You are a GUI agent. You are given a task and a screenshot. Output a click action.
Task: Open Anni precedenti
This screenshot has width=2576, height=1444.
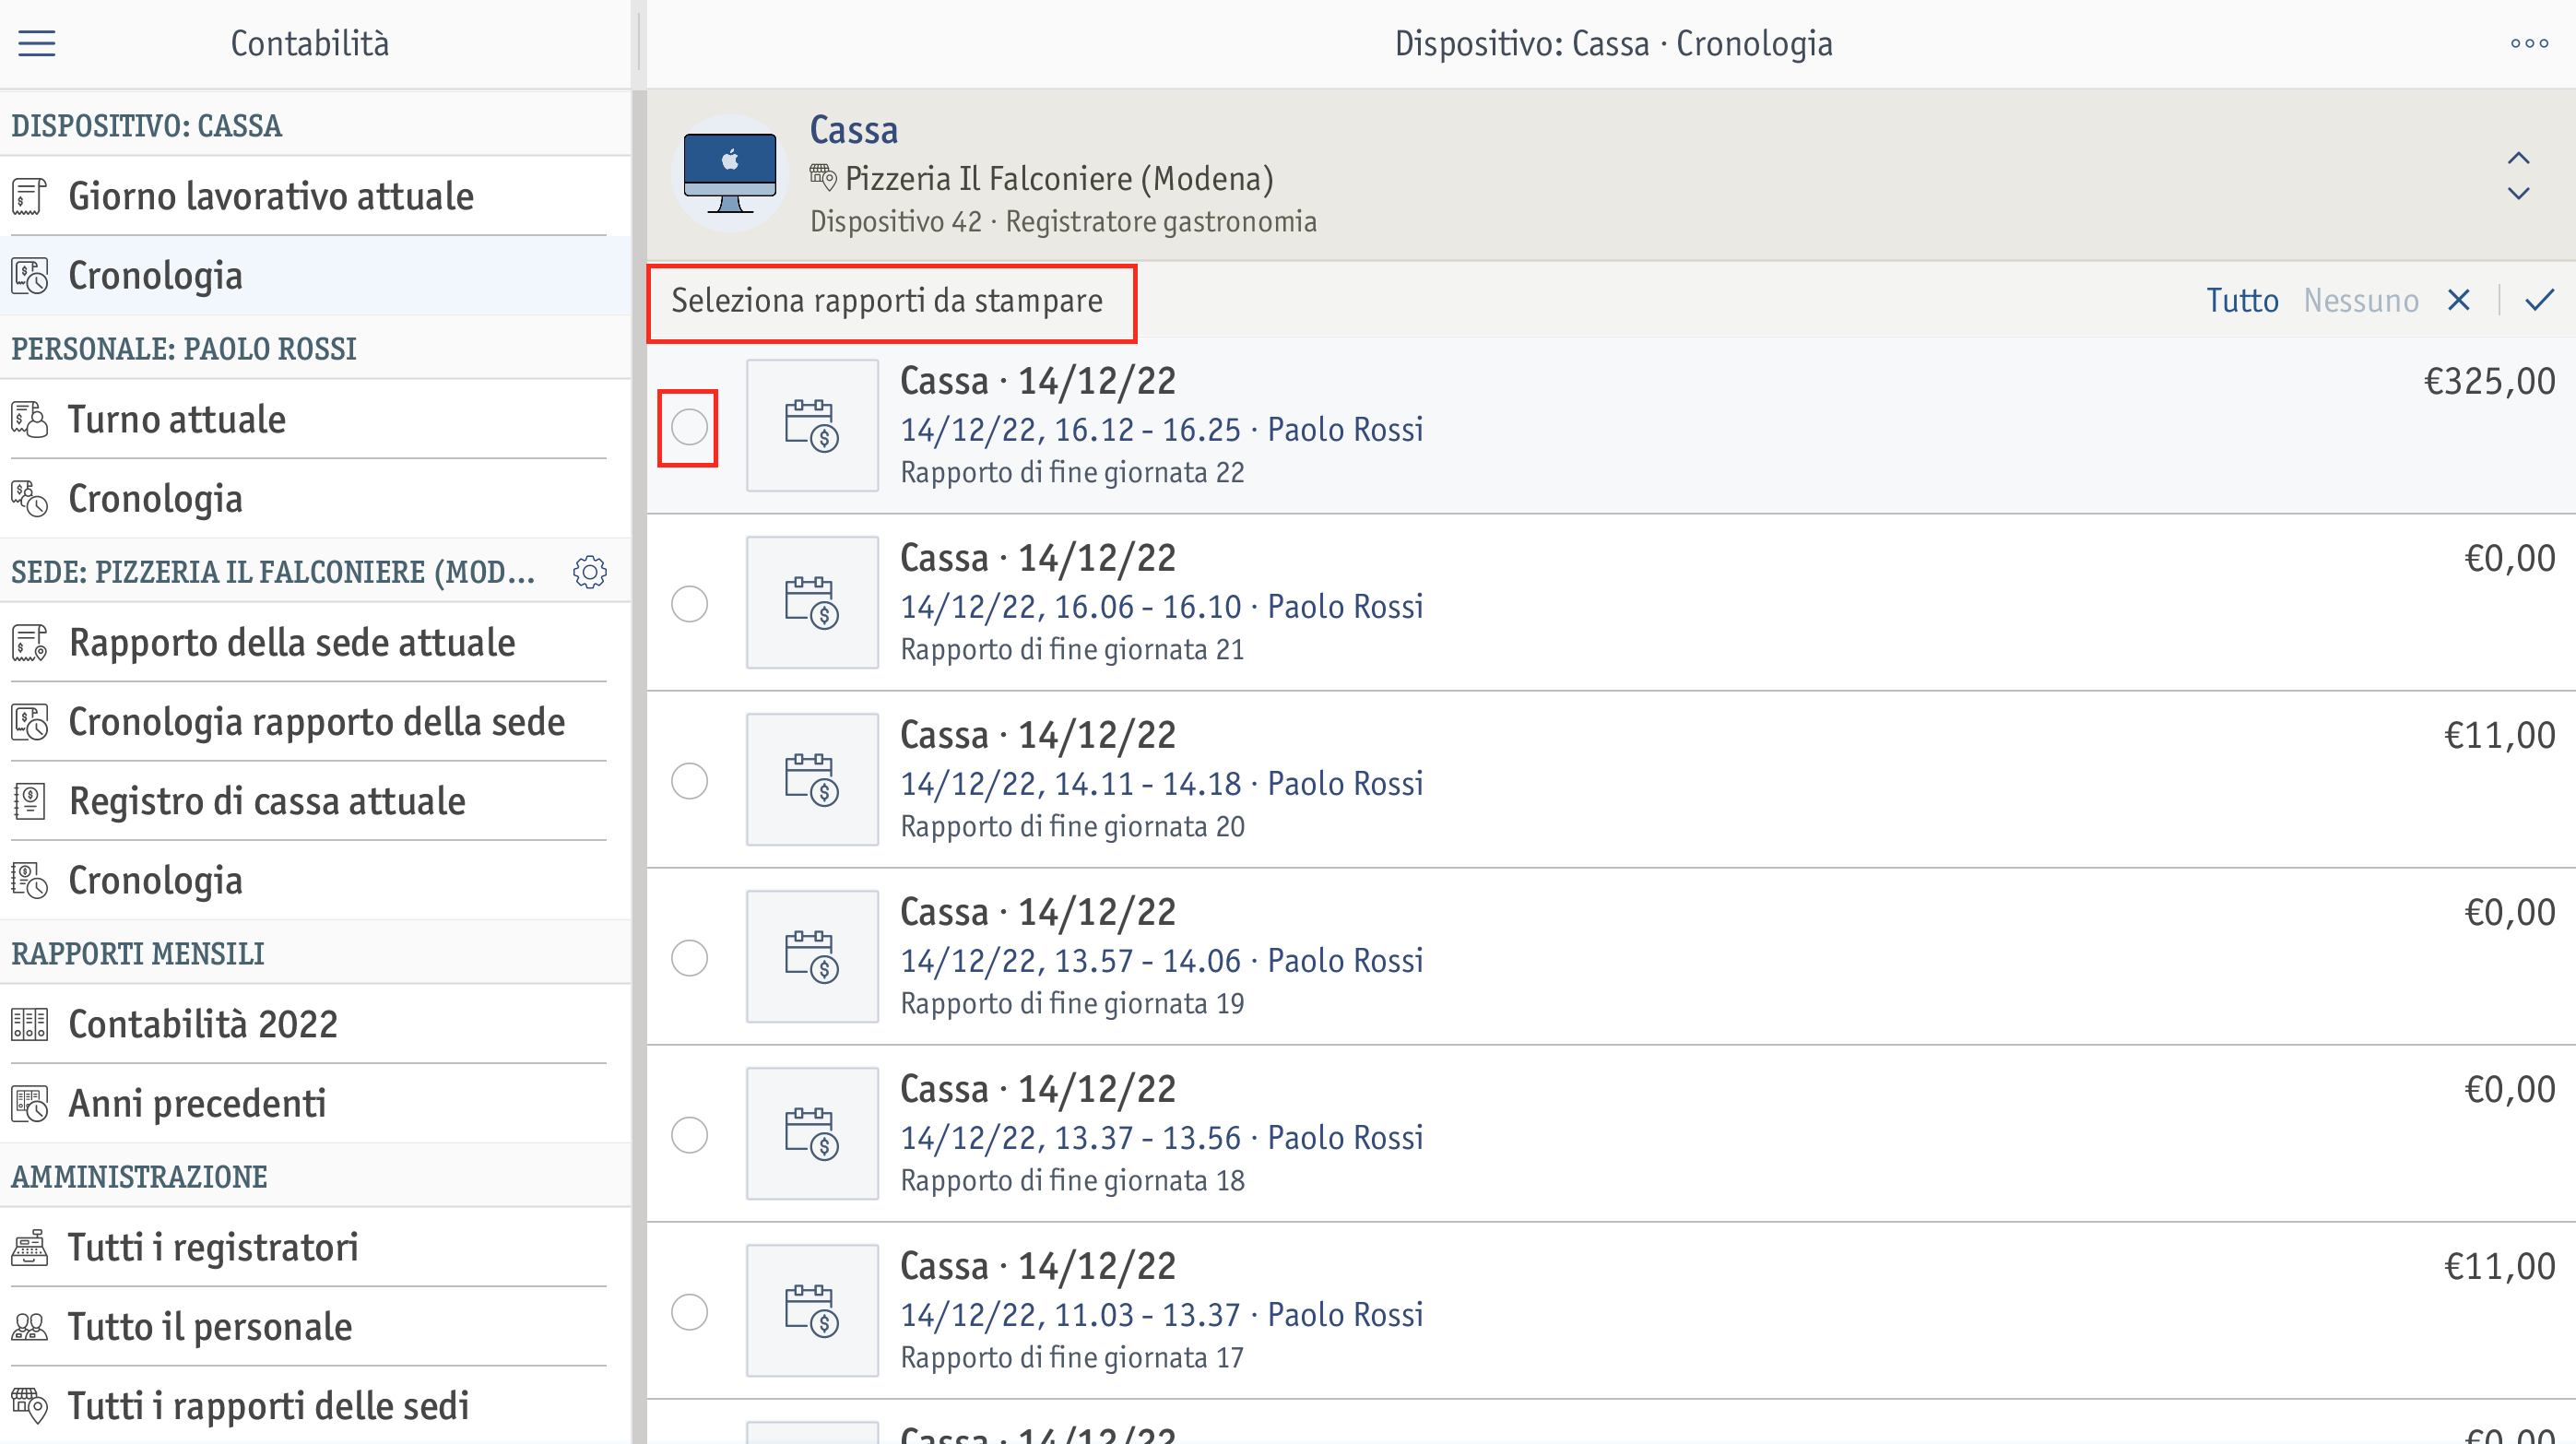[315, 1104]
